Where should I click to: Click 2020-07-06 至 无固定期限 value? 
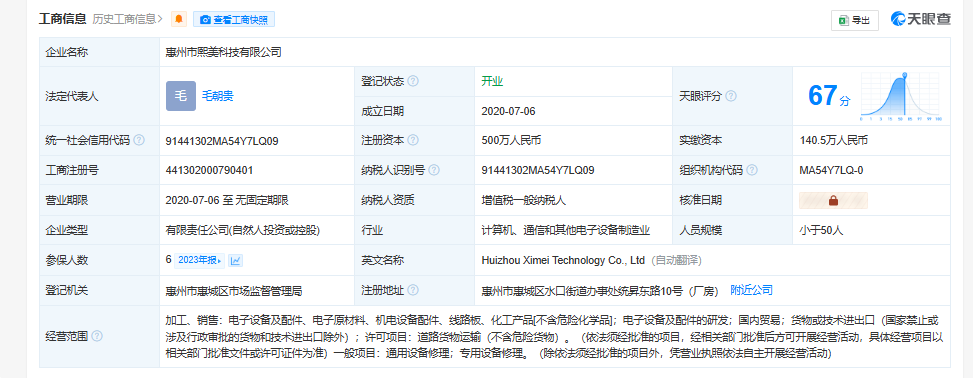227,200
